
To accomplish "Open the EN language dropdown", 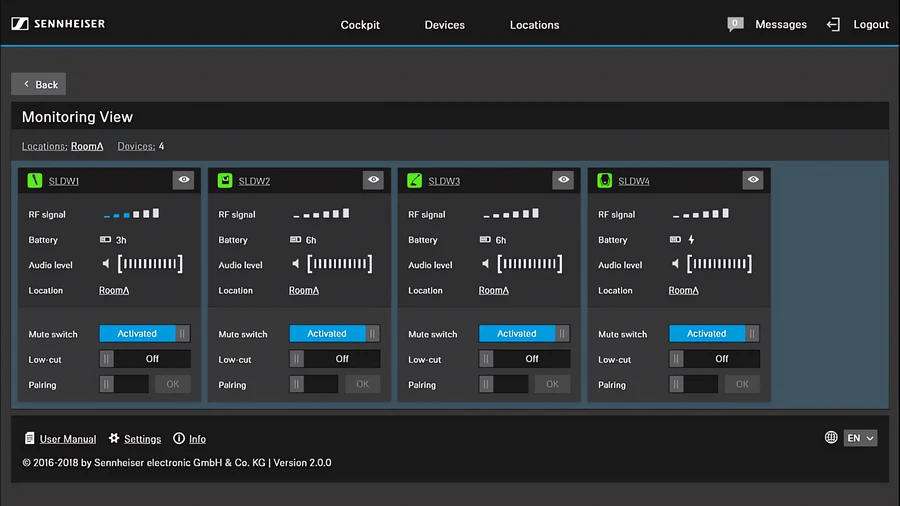I will (x=860, y=438).
